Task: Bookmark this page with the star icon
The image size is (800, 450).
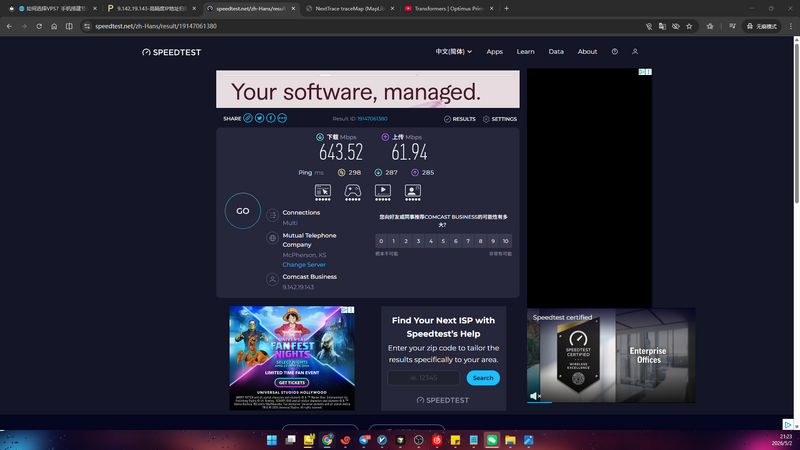Action: click(689, 26)
